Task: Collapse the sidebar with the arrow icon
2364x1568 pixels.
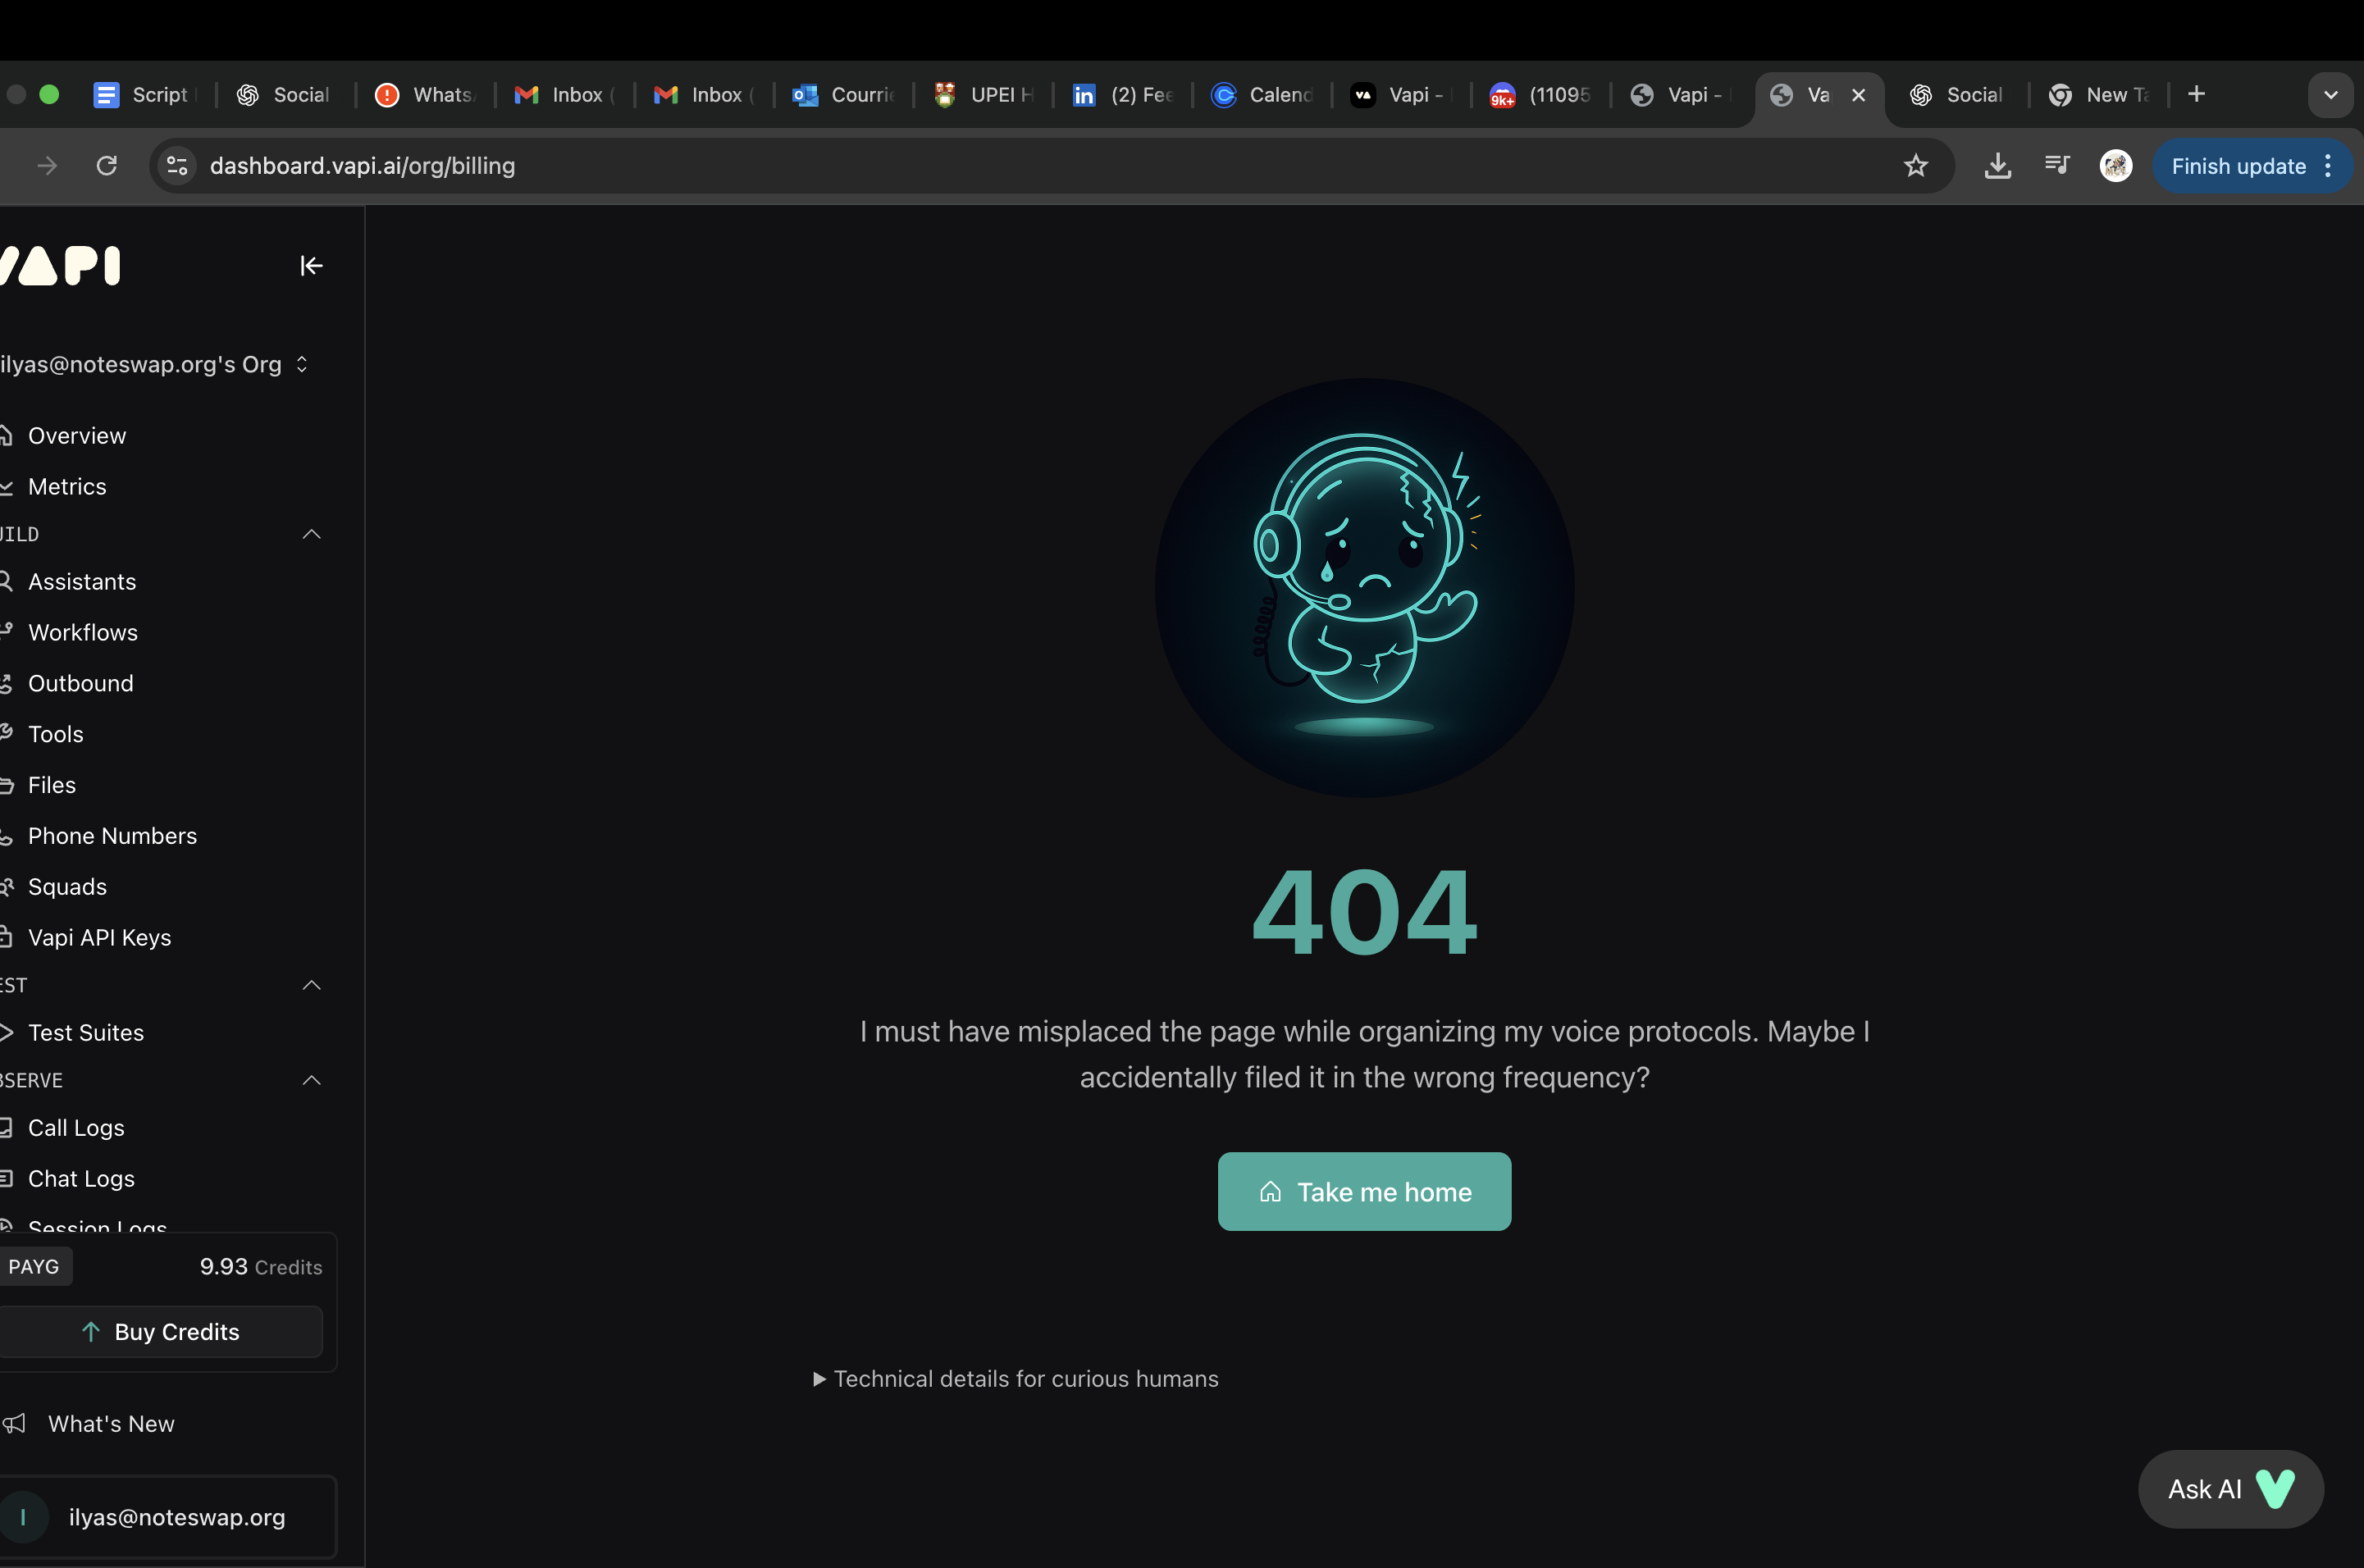Action: [310, 265]
